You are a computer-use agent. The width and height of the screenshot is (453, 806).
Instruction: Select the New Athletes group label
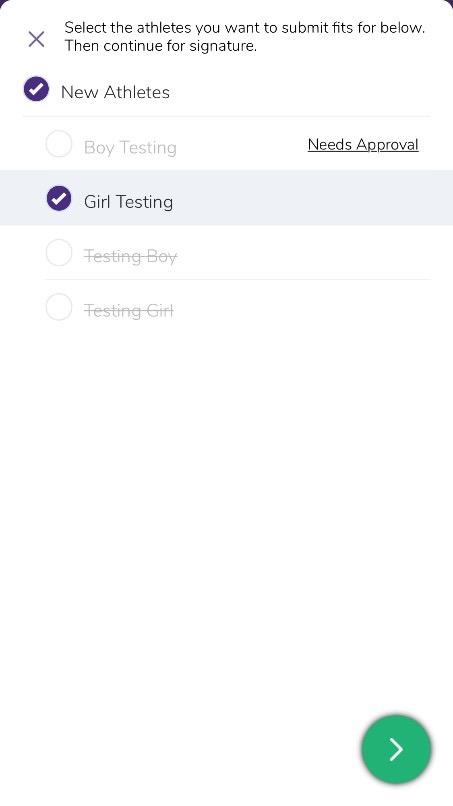pyautogui.click(x=115, y=92)
